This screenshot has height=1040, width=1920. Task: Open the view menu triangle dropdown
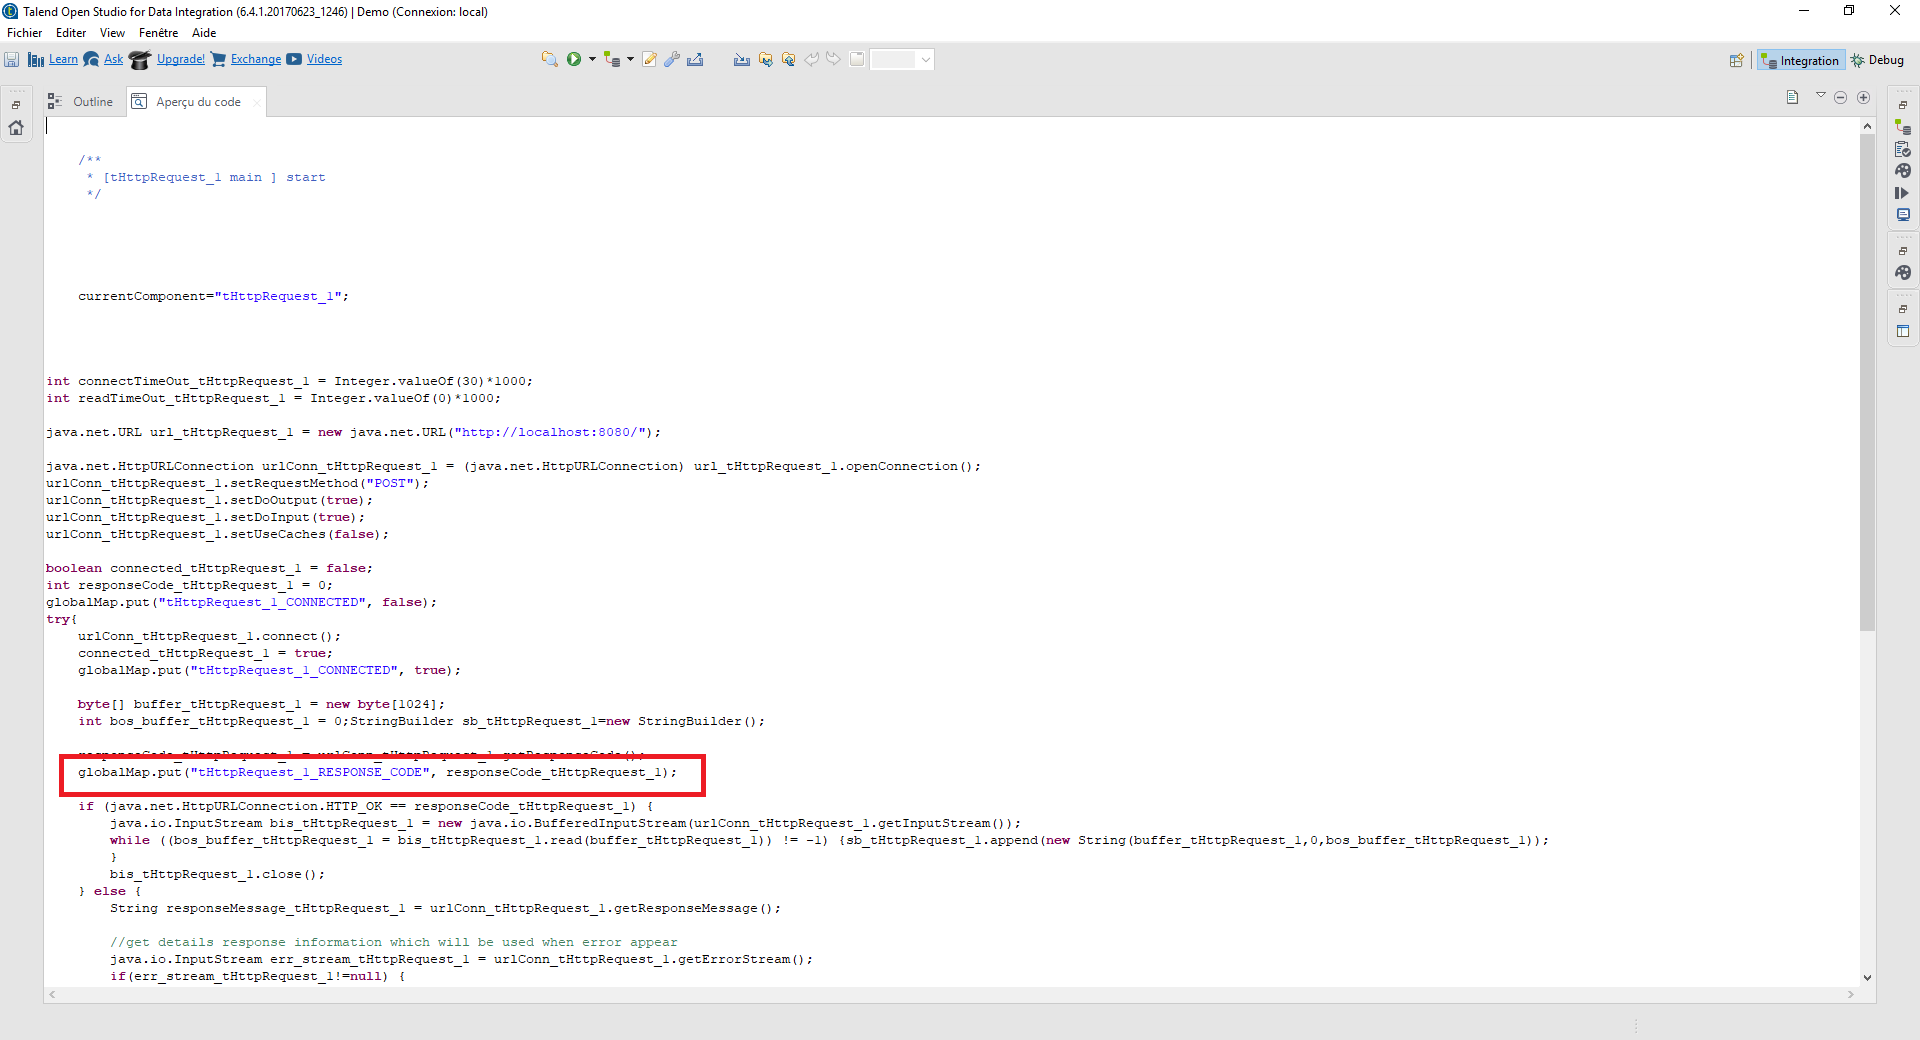tap(1821, 96)
